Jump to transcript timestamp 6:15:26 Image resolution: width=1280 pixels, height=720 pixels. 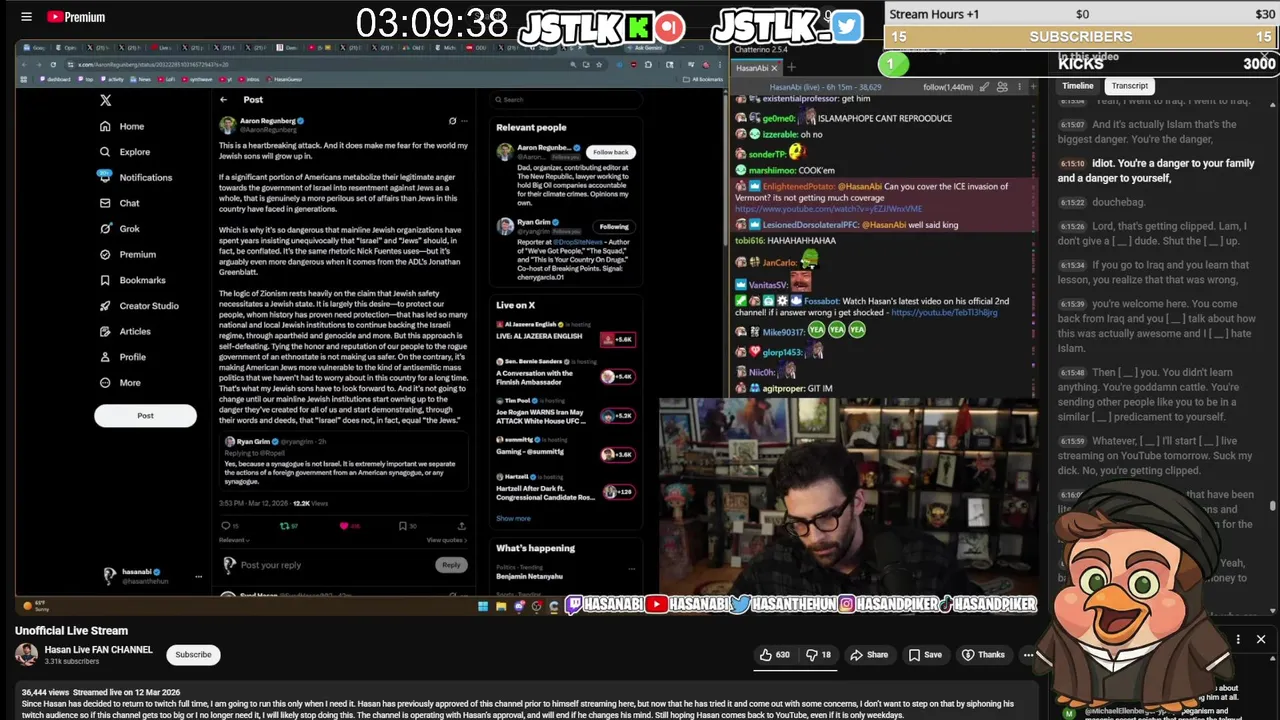[1072, 227]
